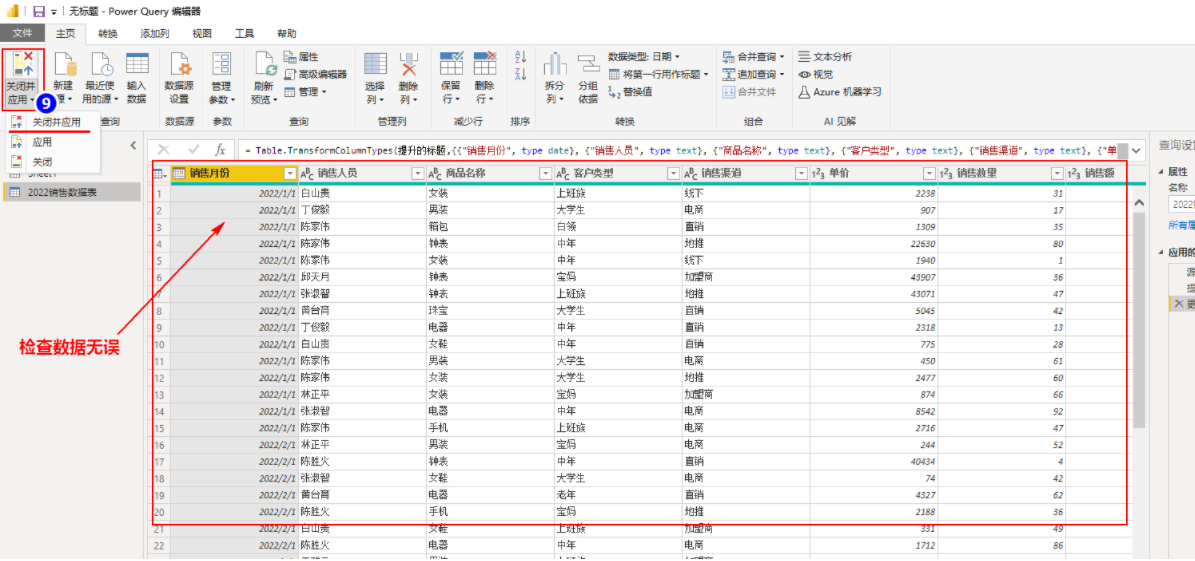This screenshot has width=1195, height=561.
Task: Open the 销售数量 column filter dropdown
Action: point(1057,174)
